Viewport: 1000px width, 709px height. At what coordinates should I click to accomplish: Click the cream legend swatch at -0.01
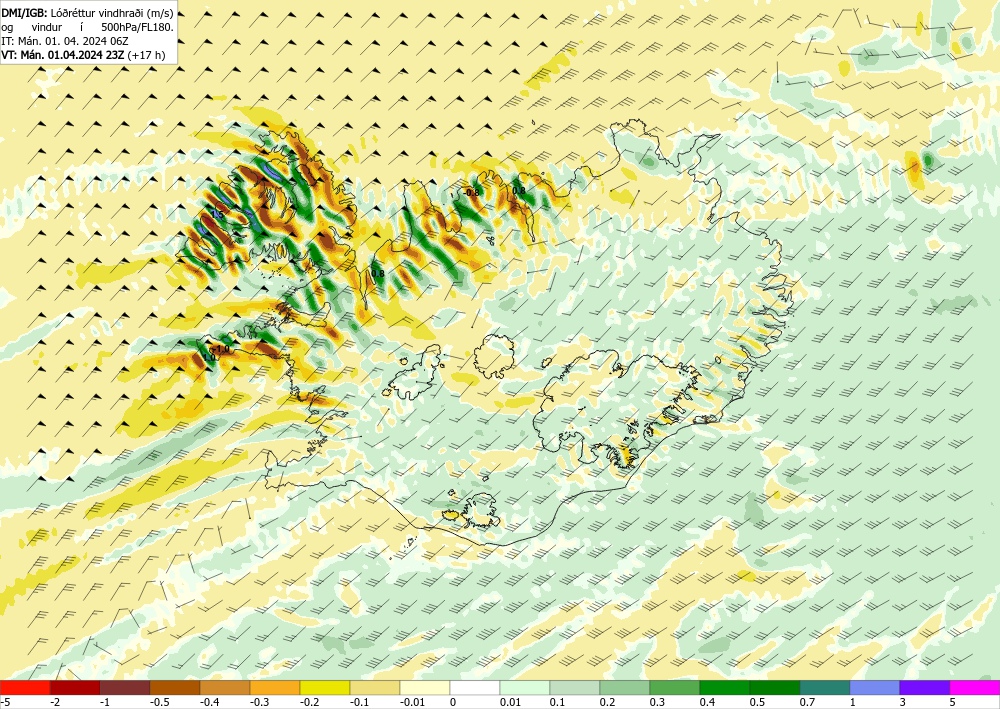pyautogui.click(x=425, y=688)
